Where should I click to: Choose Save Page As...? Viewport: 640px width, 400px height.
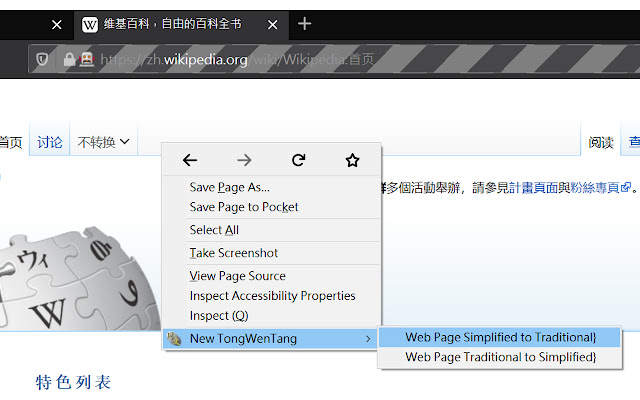(272, 187)
